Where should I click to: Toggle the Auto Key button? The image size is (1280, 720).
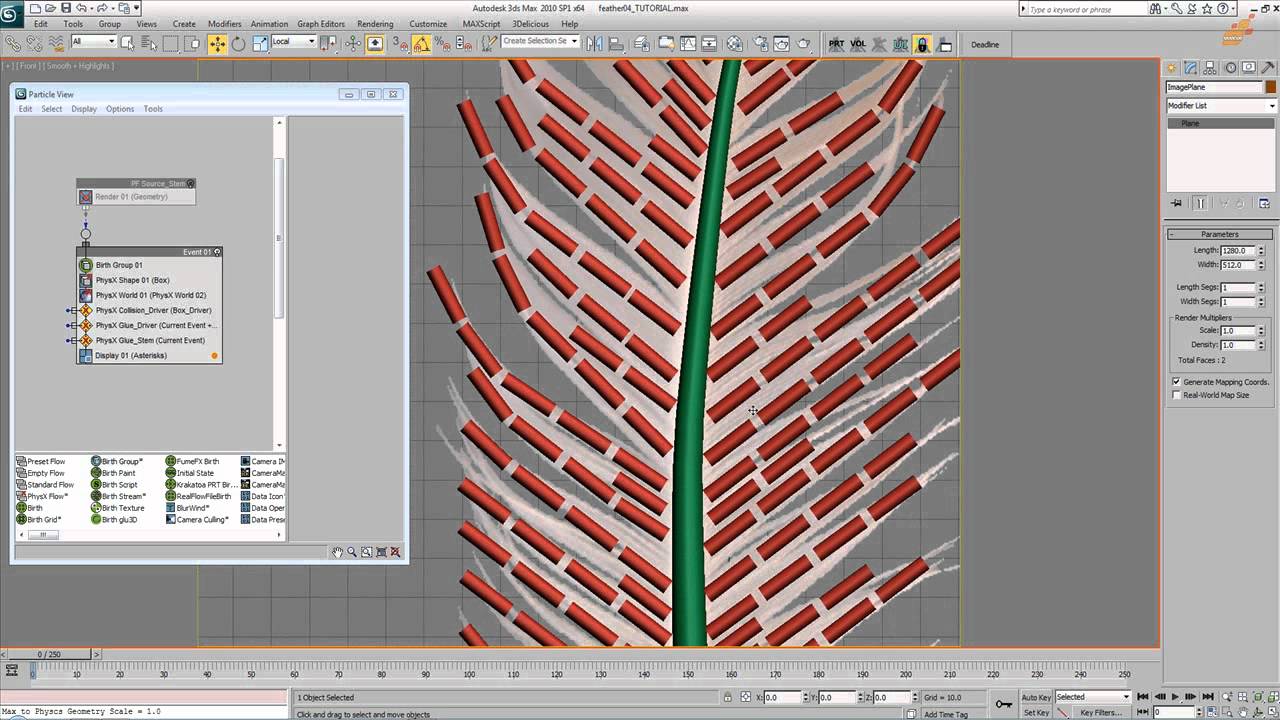click(x=1035, y=697)
